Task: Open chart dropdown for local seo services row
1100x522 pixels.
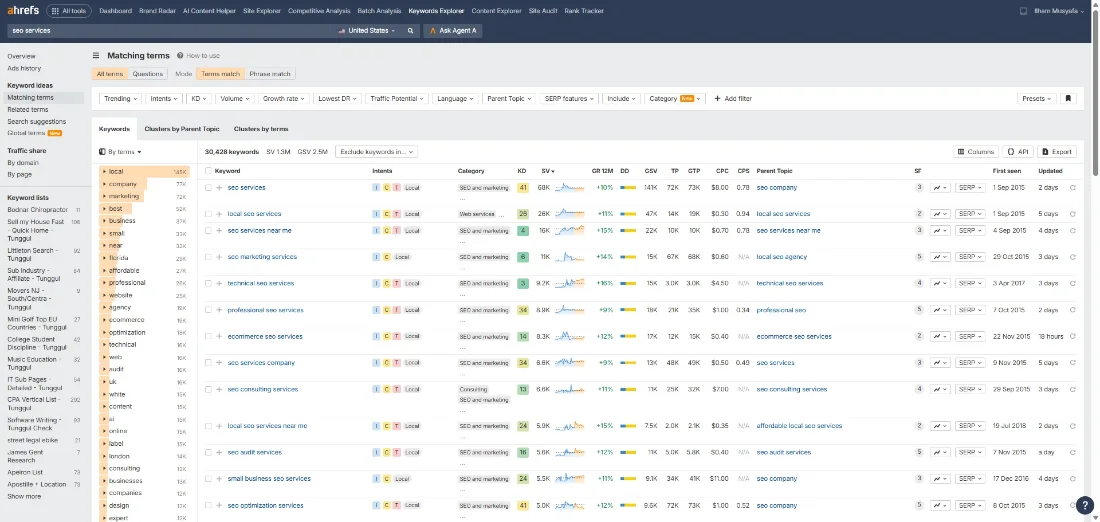Action: click(x=940, y=214)
